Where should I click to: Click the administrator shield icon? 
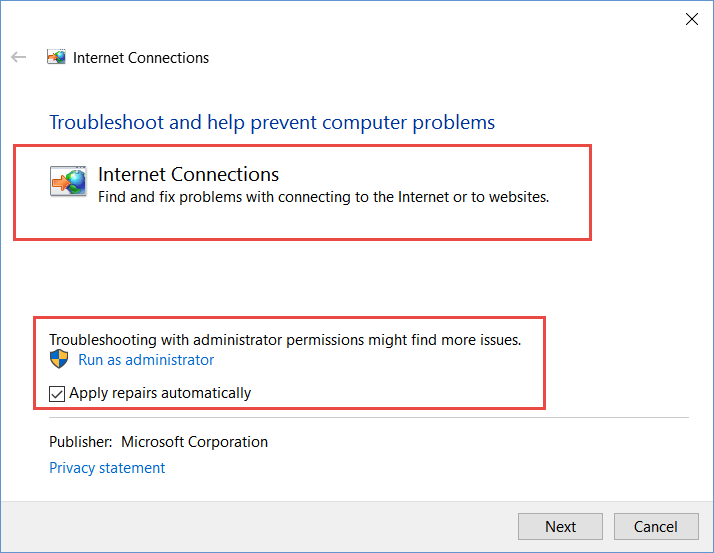coord(58,360)
